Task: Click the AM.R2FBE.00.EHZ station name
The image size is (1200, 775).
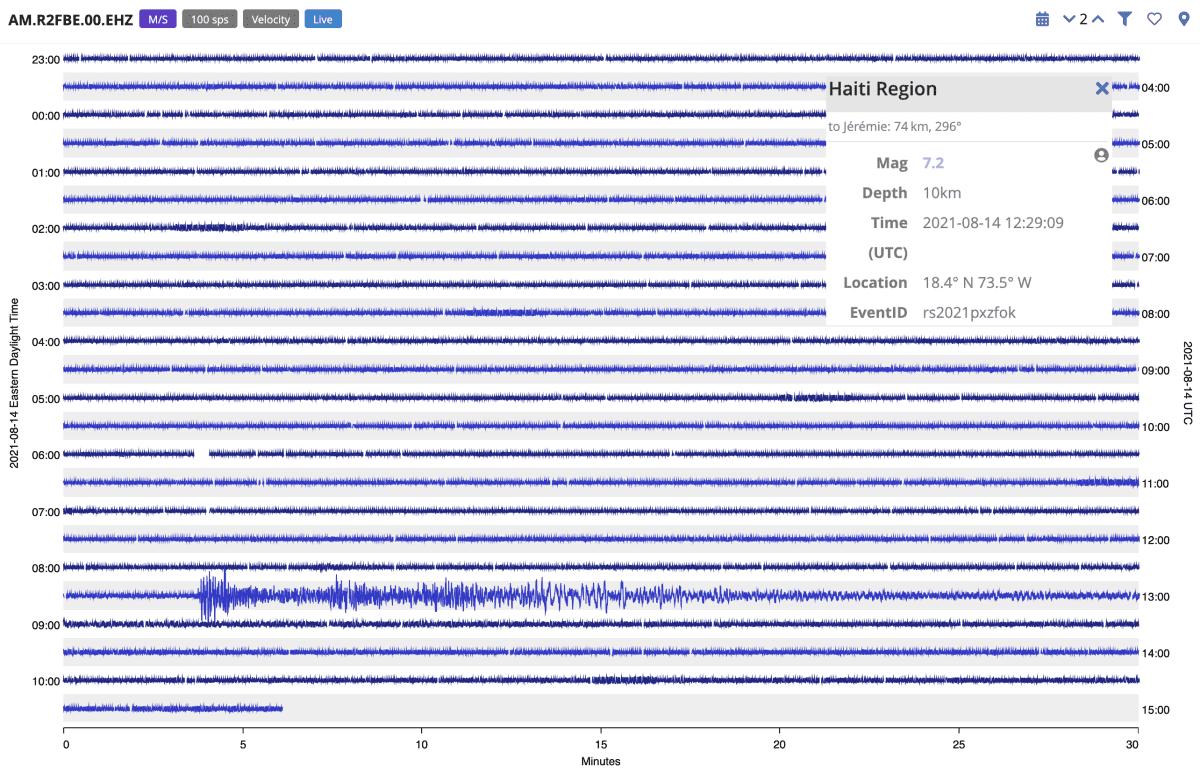Action: tap(69, 18)
